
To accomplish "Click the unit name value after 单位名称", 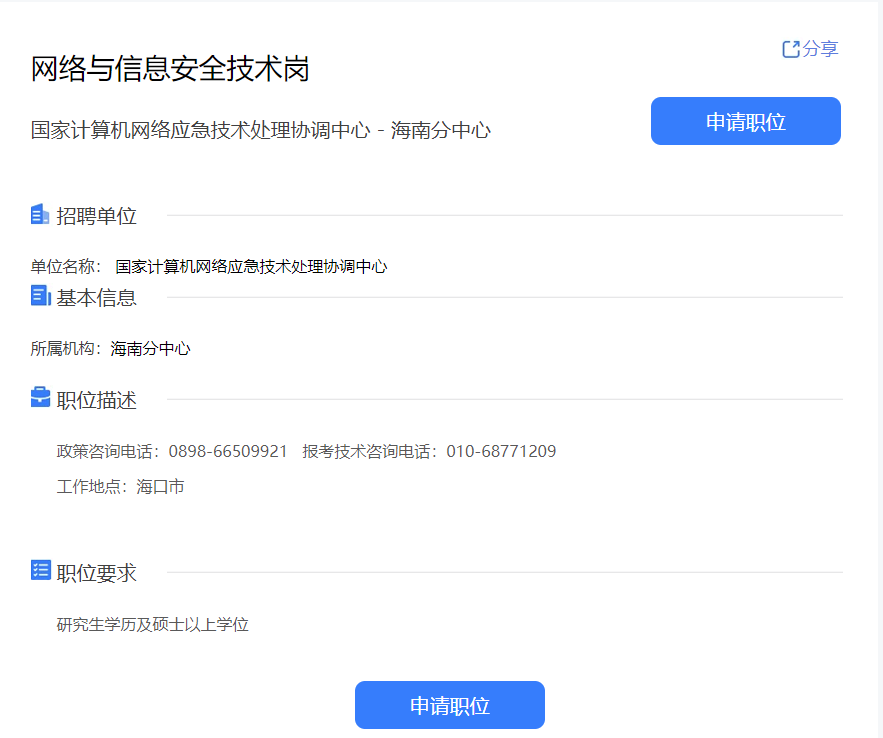I will click(x=251, y=266).
